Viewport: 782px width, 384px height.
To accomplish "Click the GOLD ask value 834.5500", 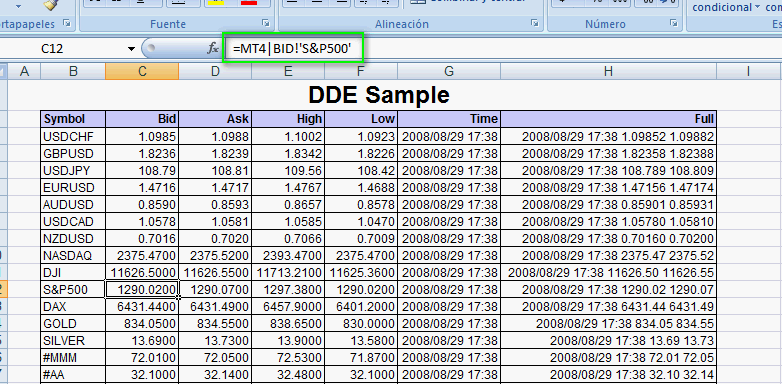I will tap(215, 324).
